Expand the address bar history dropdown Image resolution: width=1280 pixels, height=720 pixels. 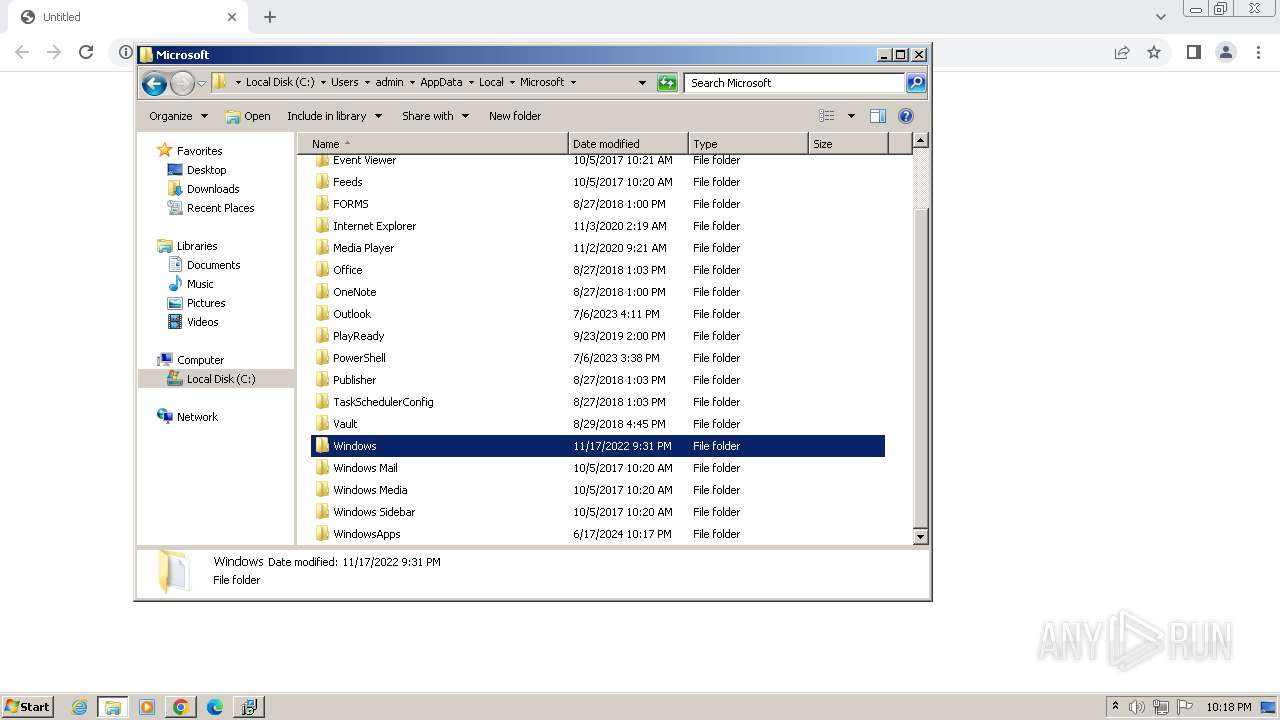point(642,83)
